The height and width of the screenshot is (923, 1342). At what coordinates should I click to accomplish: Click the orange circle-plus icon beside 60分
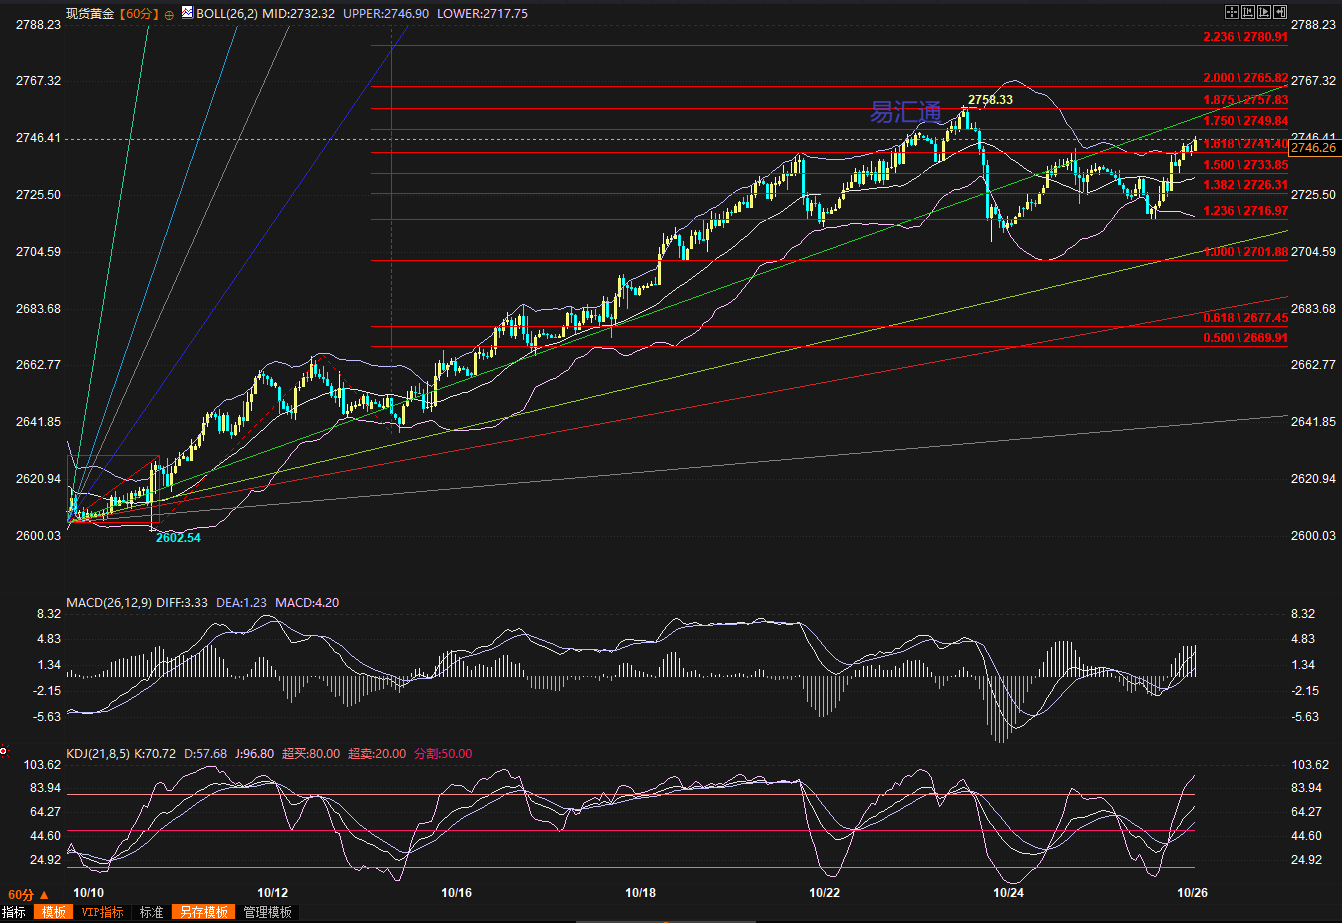coord(168,14)
